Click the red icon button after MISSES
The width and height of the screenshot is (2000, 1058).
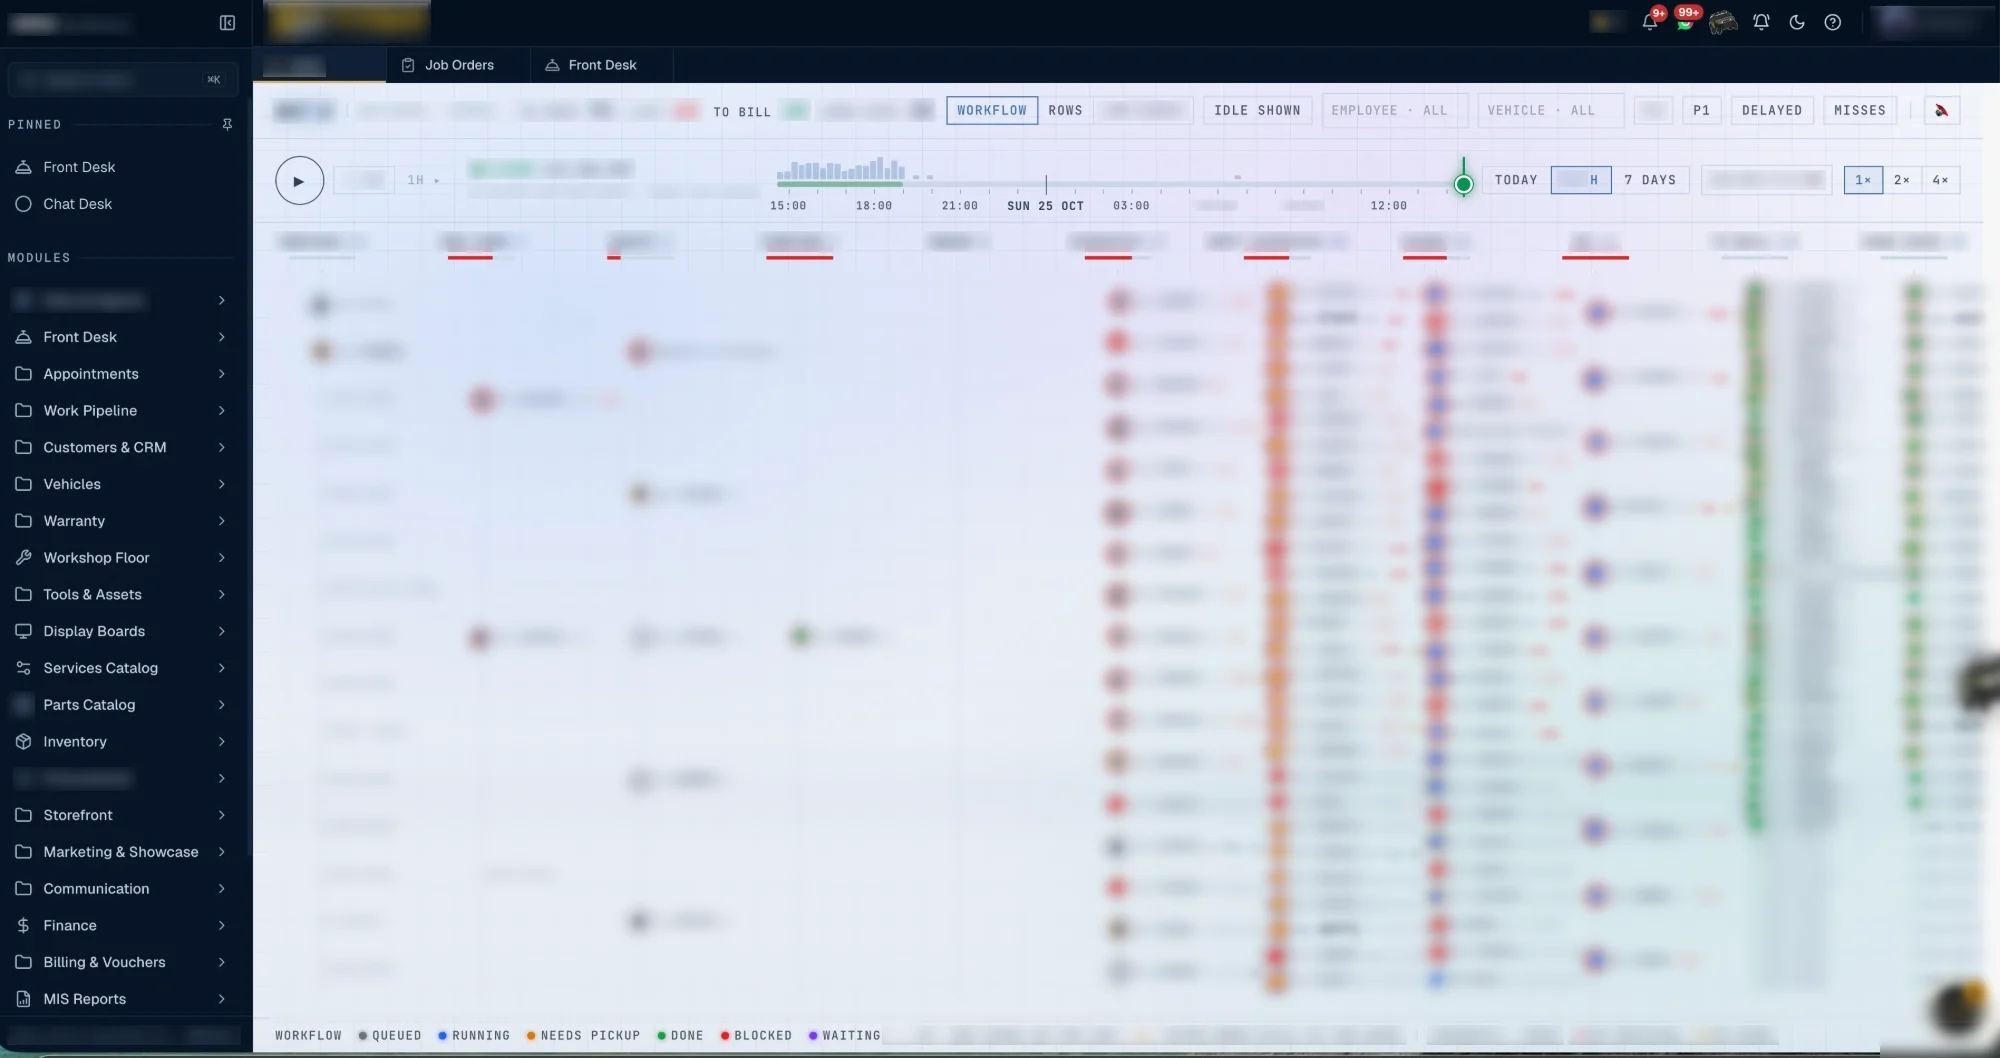(x=1941, y=111)
